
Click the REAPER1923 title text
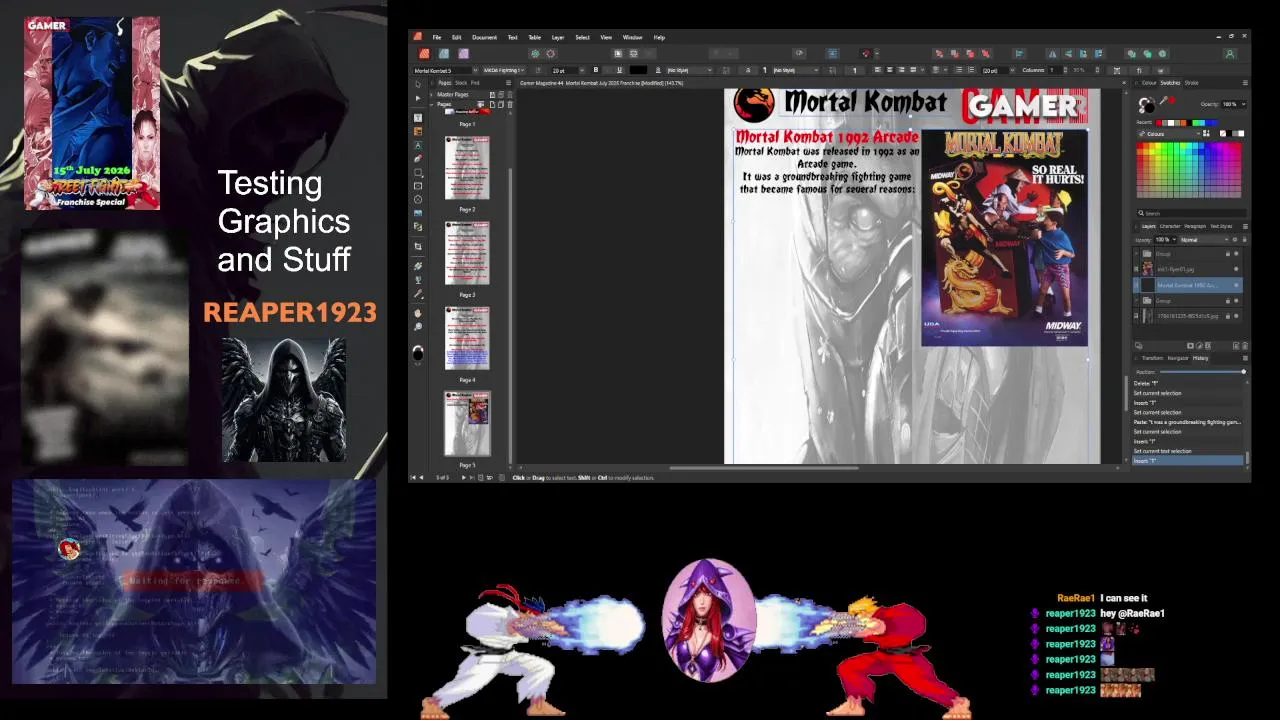pyautogui.click(x=290, y=313)
